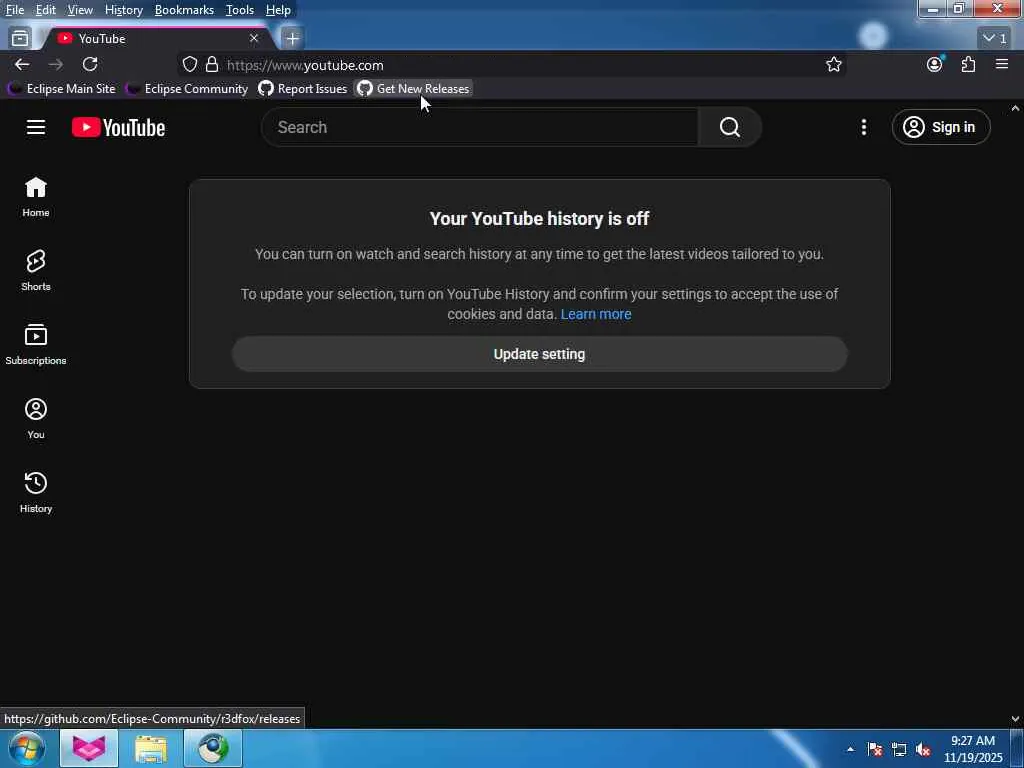Click the 'Your YouTube history is off' heading
The width and height of the screenshot is (1024, 768).
coord(539,219)
